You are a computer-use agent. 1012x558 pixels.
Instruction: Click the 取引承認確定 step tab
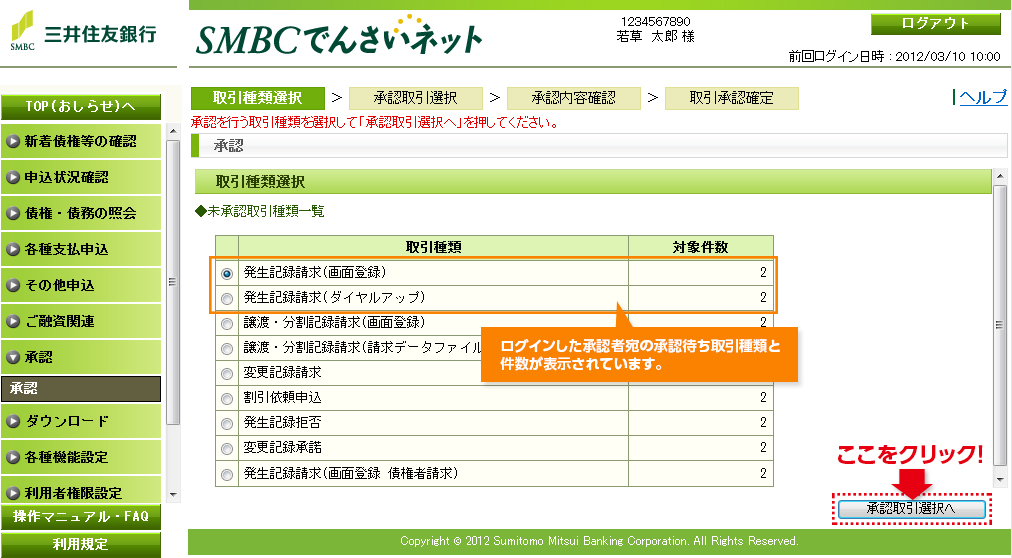(x=732, y=98)
